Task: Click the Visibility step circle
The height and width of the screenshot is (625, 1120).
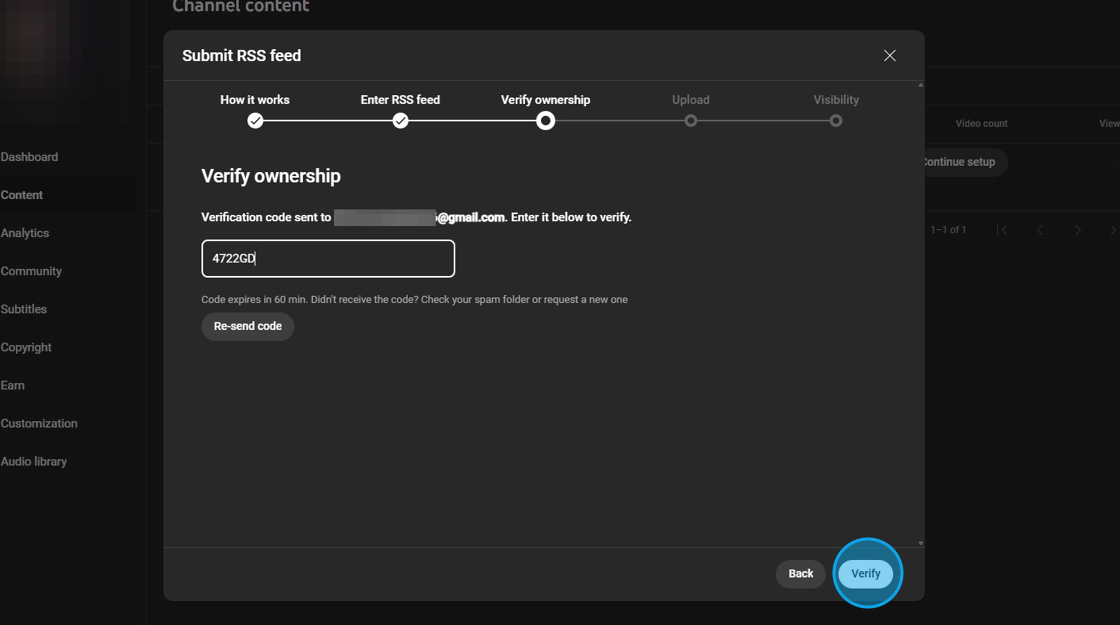Action: click(x=836, y=121)
